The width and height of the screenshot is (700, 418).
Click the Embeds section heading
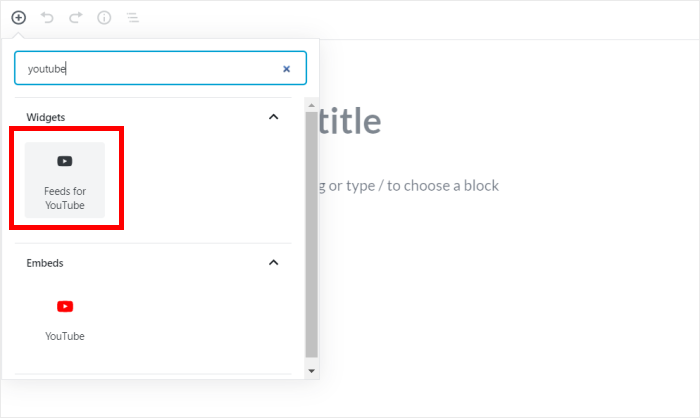45,263
